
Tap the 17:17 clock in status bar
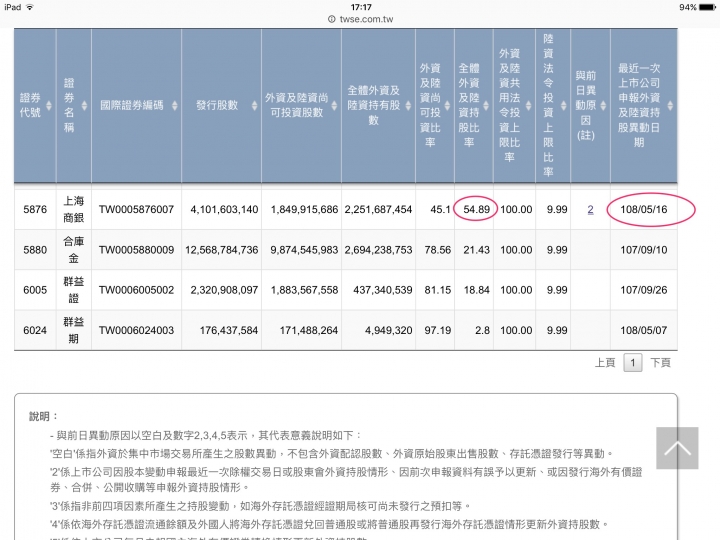click(361, 7)
